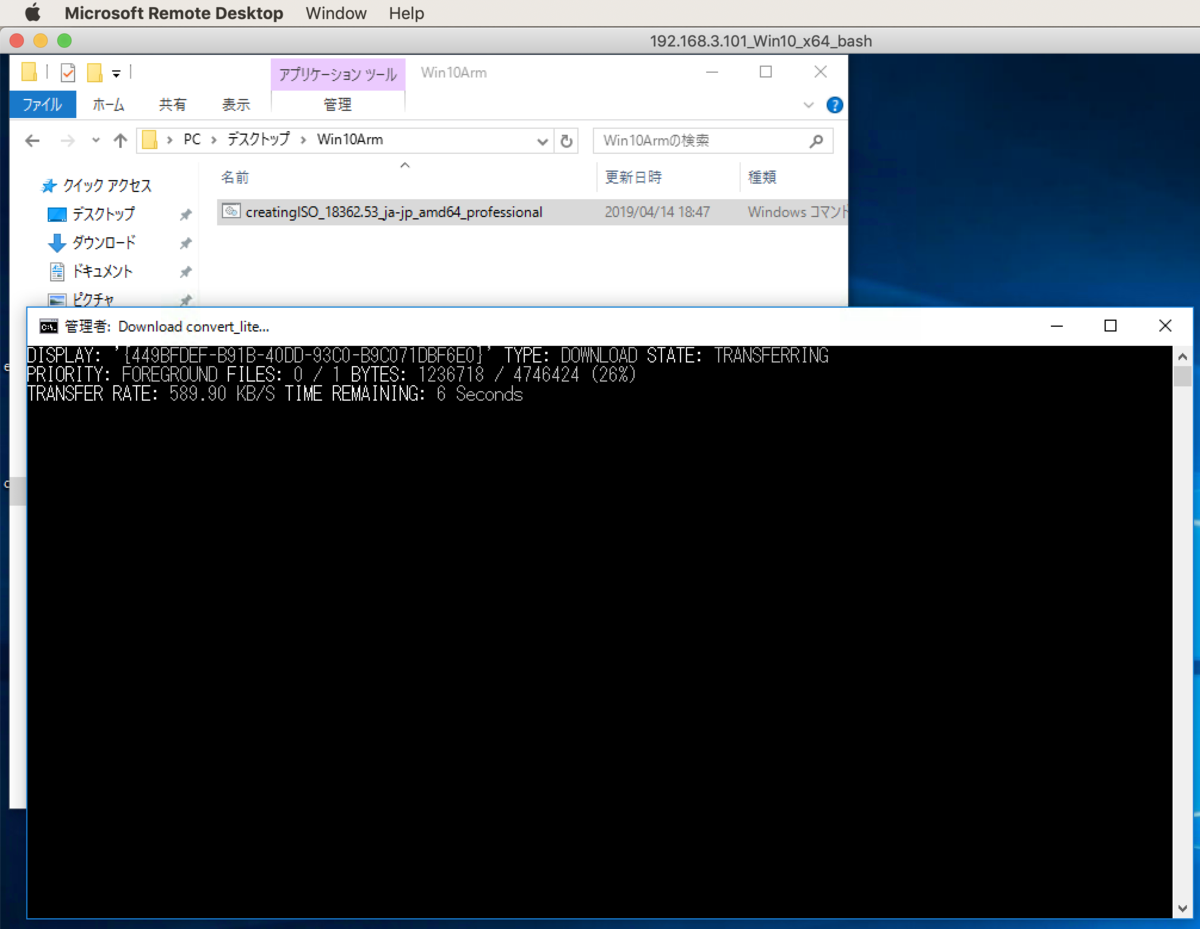1200x929 pixels.
Task: Sort files by 名前 column header
Action: point(235,177)
